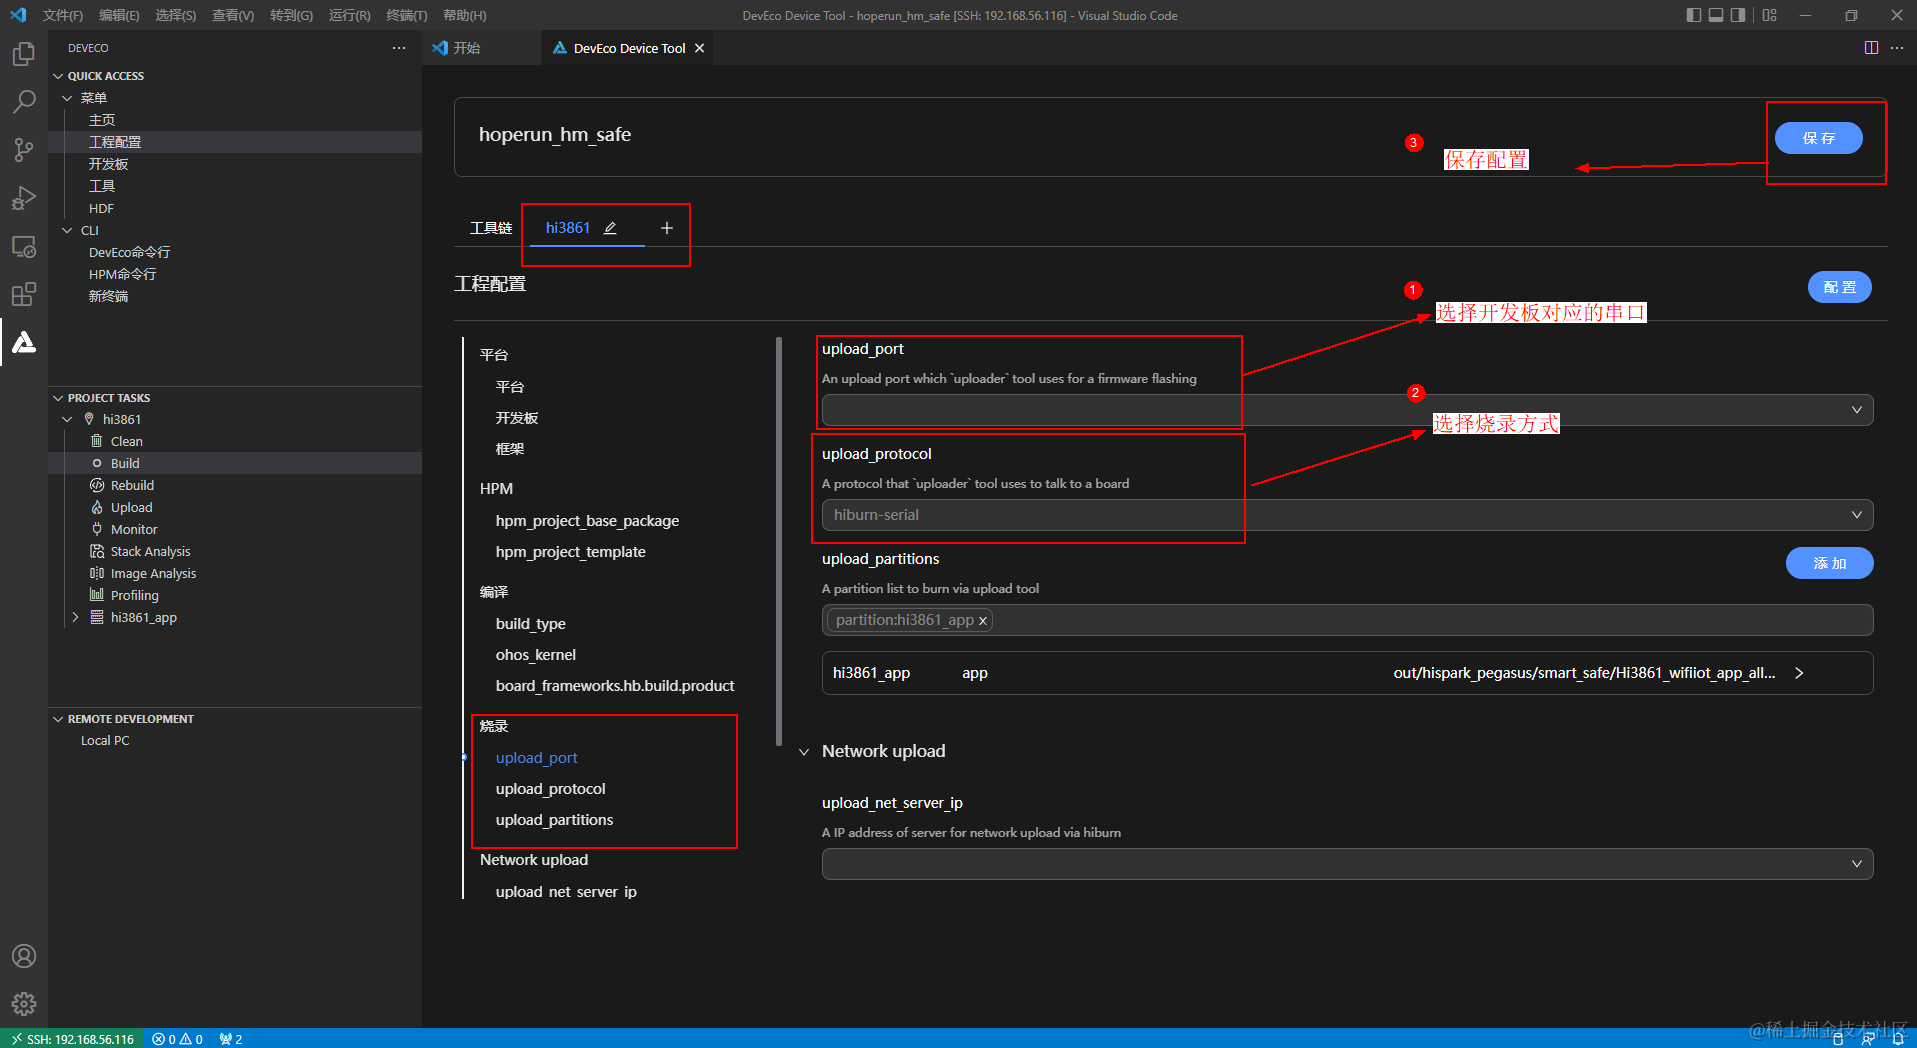Open the upload_port dropdown
This screenshot has height=1048, width=1917.
1347,410
